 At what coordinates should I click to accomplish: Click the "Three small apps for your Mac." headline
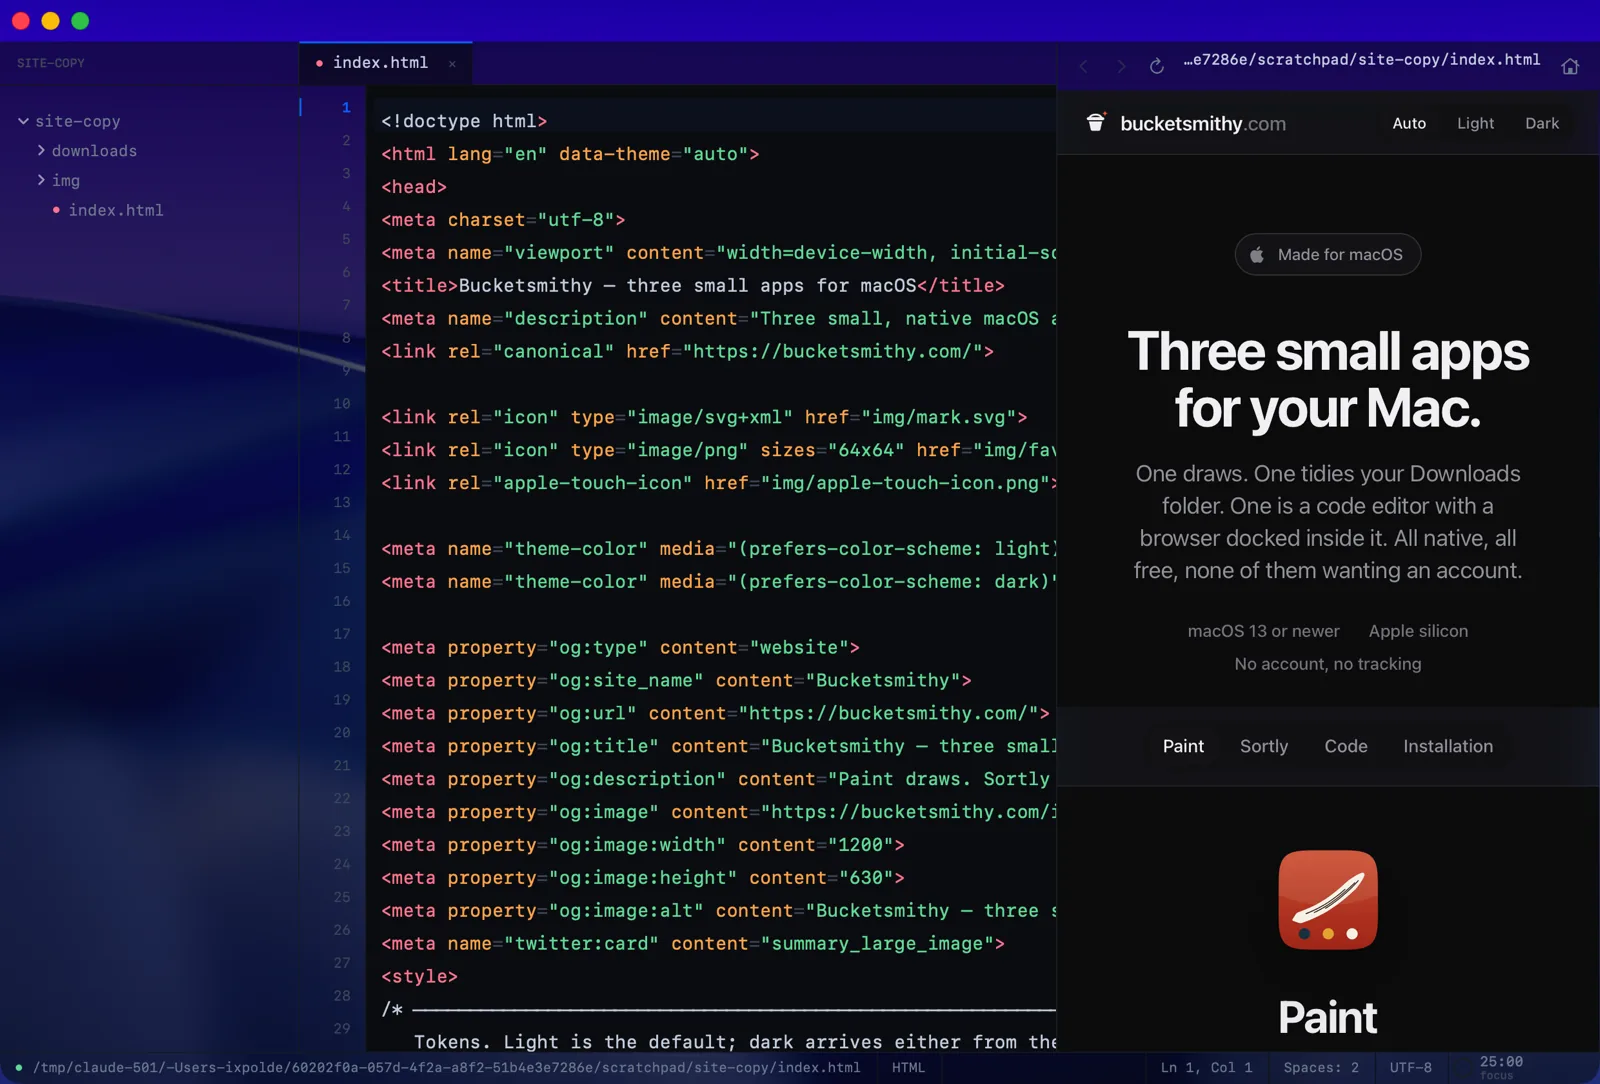(x=1328, y=380)
